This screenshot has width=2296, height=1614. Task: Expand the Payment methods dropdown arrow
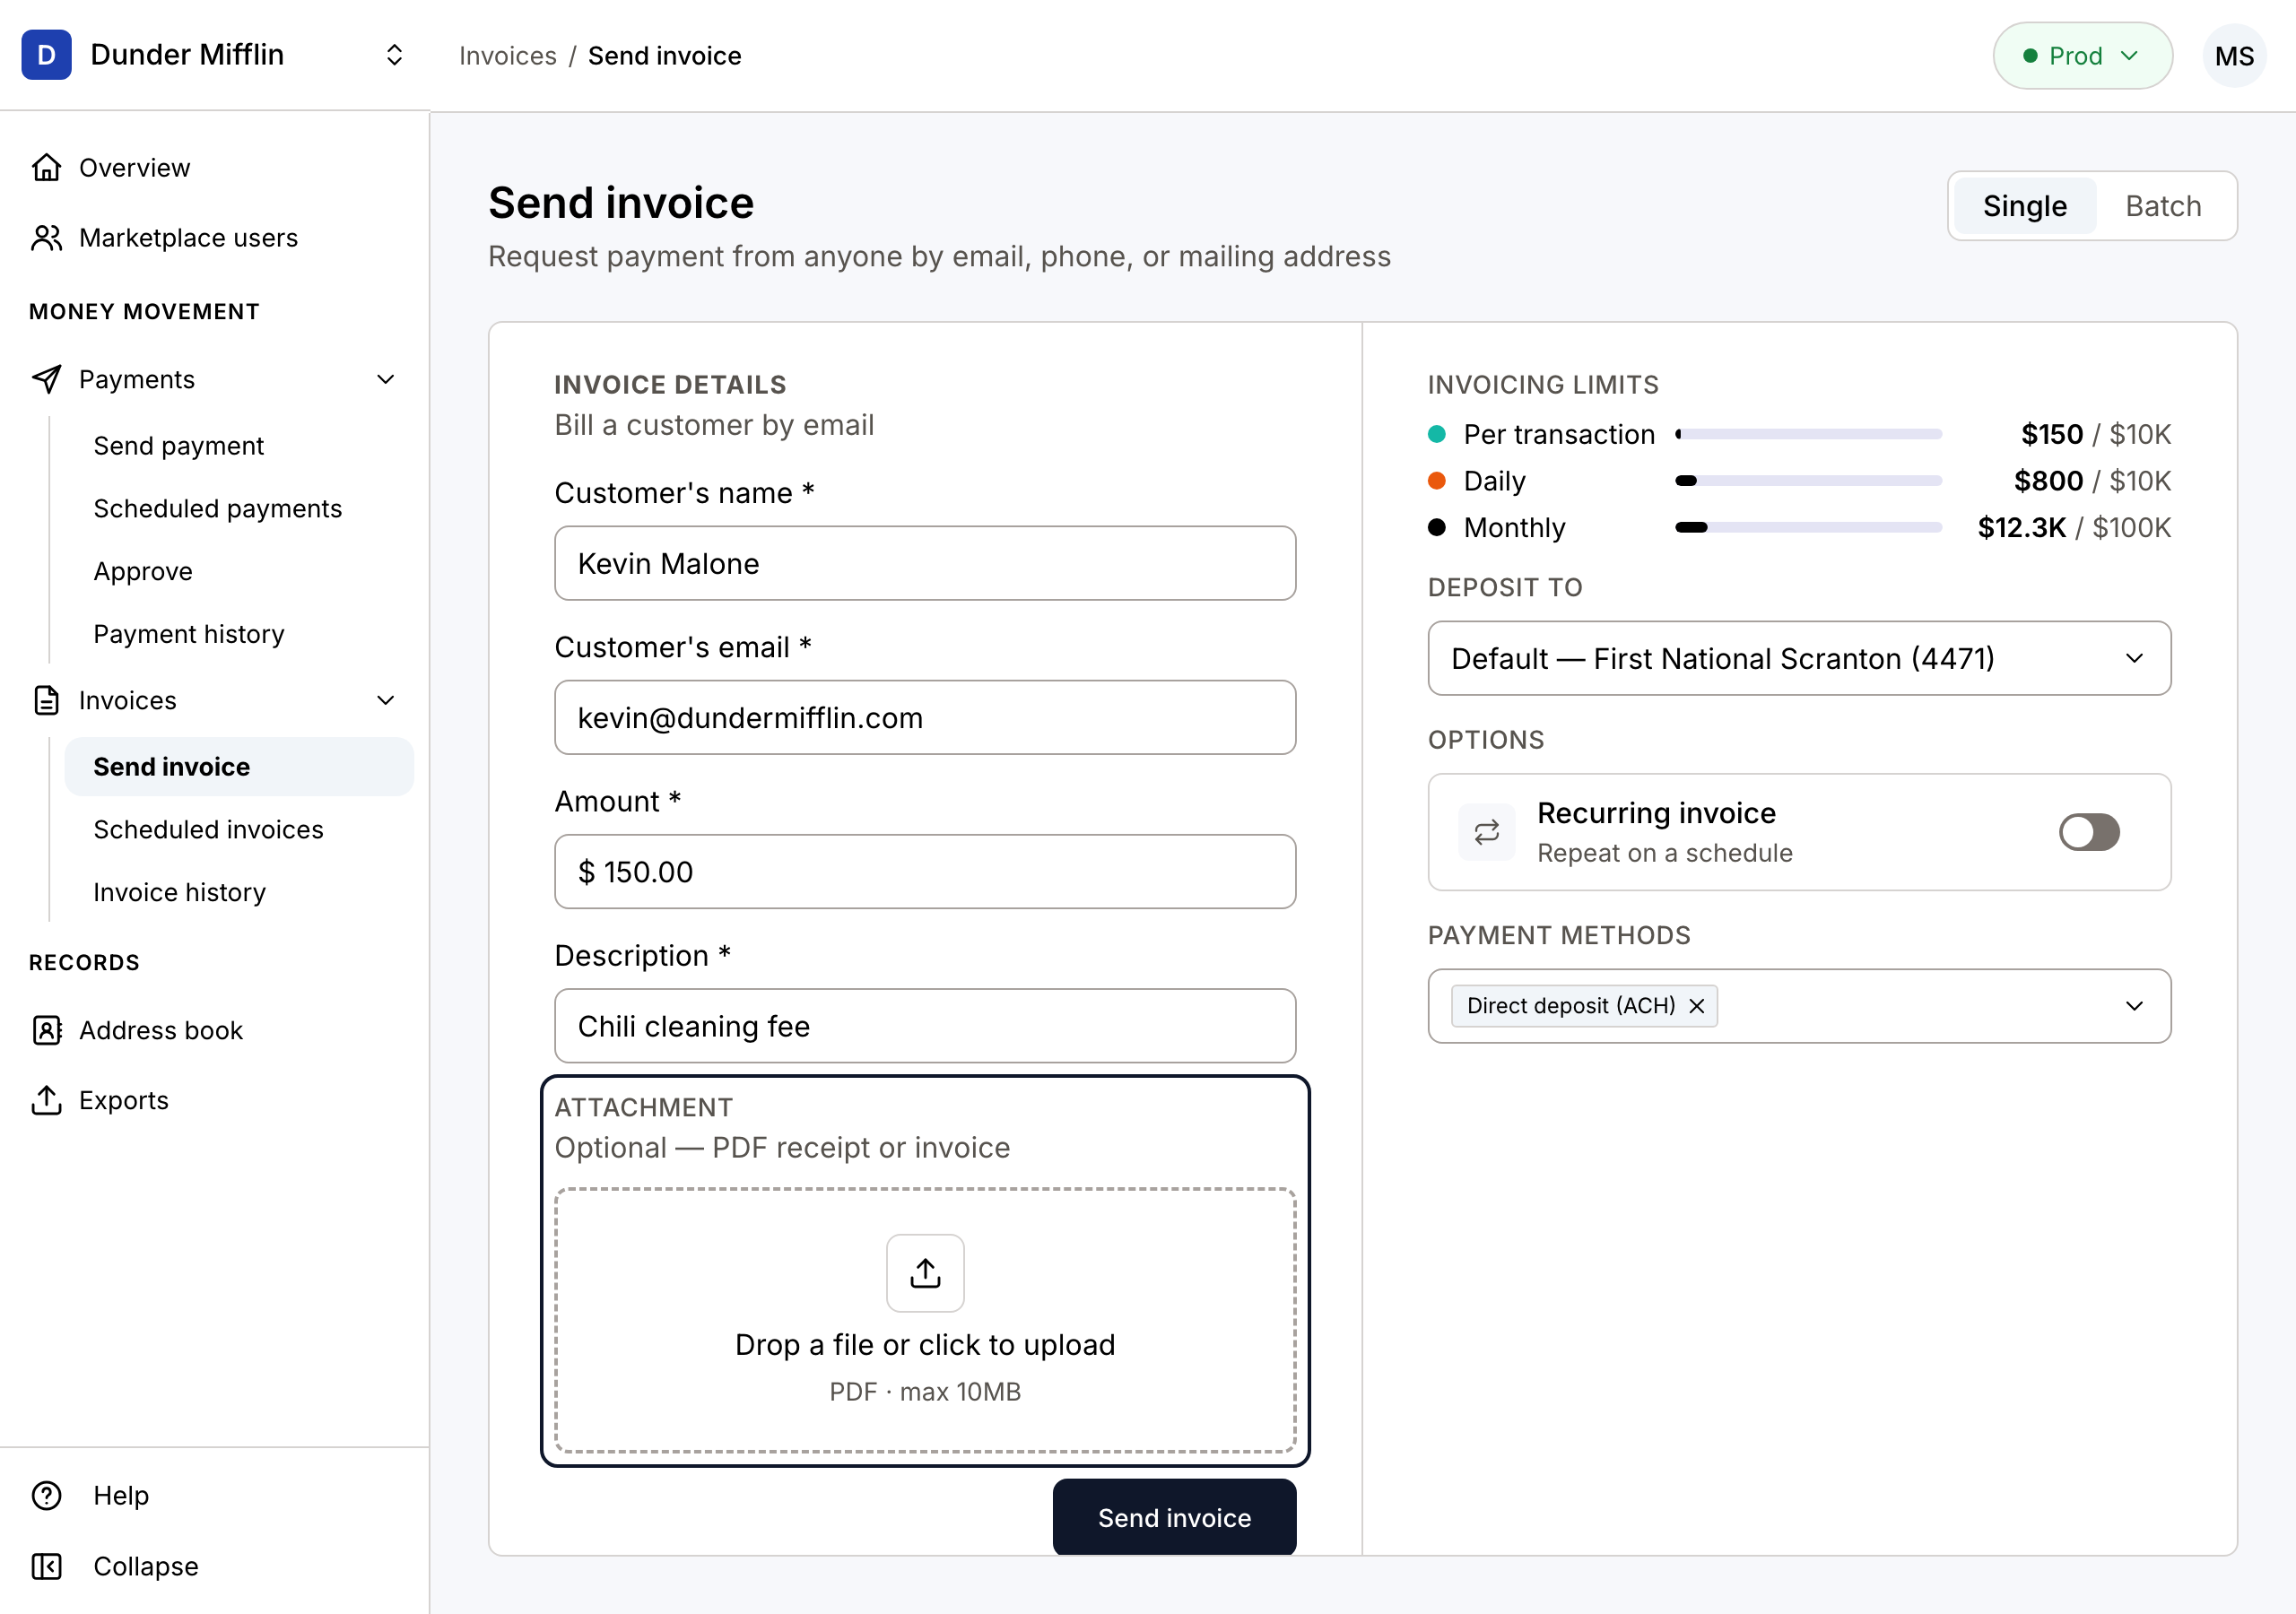2135,1006
